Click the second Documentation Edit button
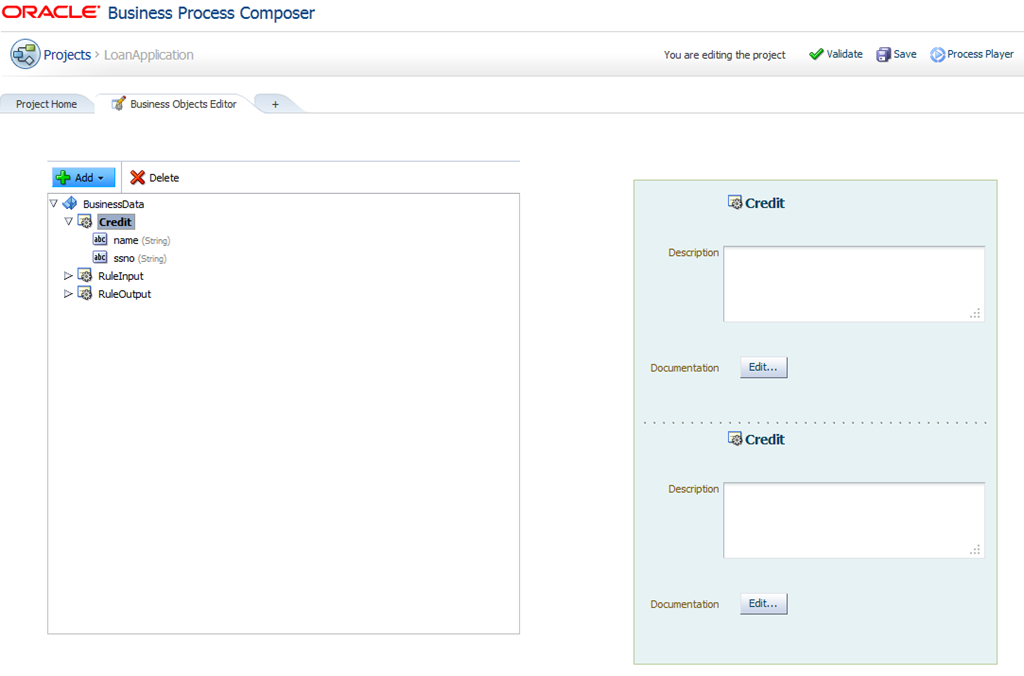The width and height of the screenshot is (1024, 676). coord(763,604)
